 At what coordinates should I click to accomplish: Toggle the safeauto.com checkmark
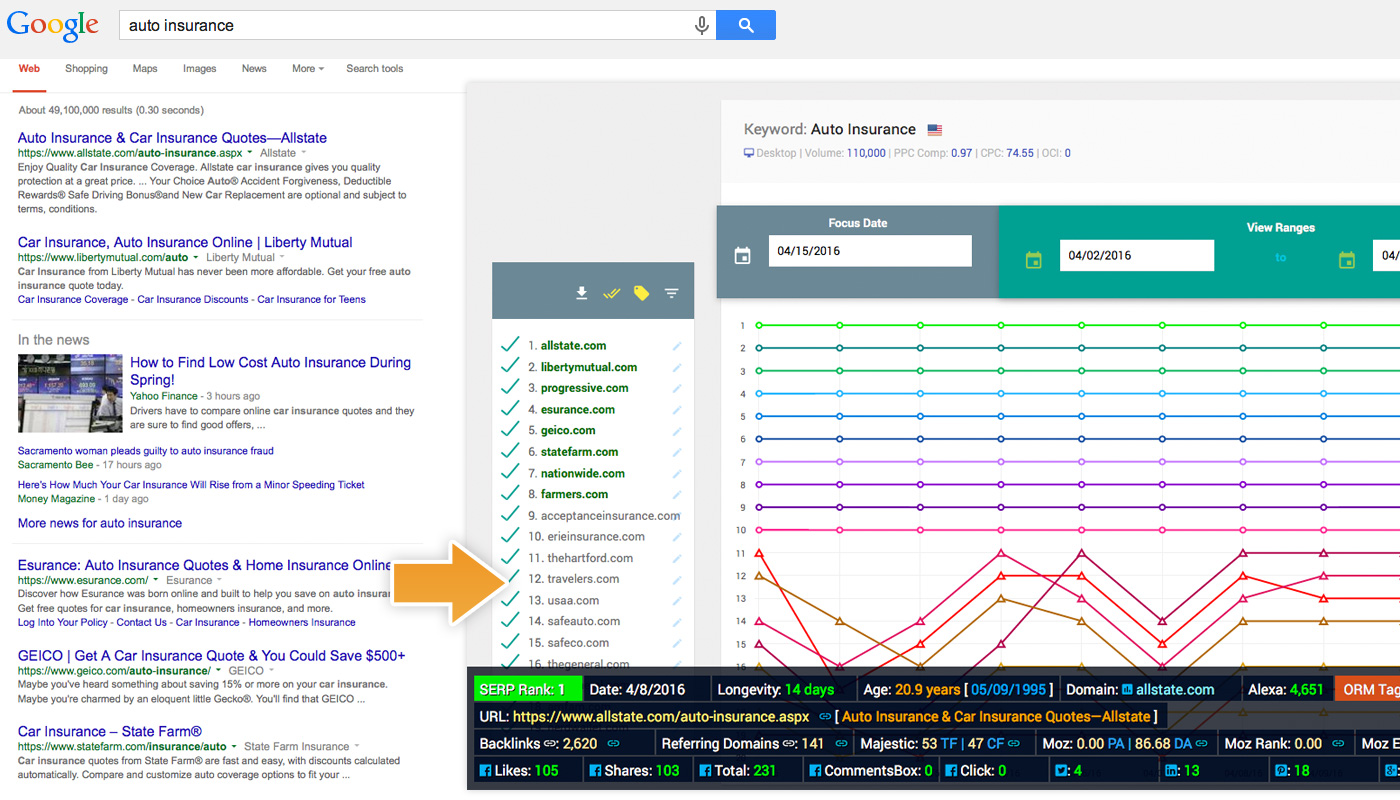(510, 621)
